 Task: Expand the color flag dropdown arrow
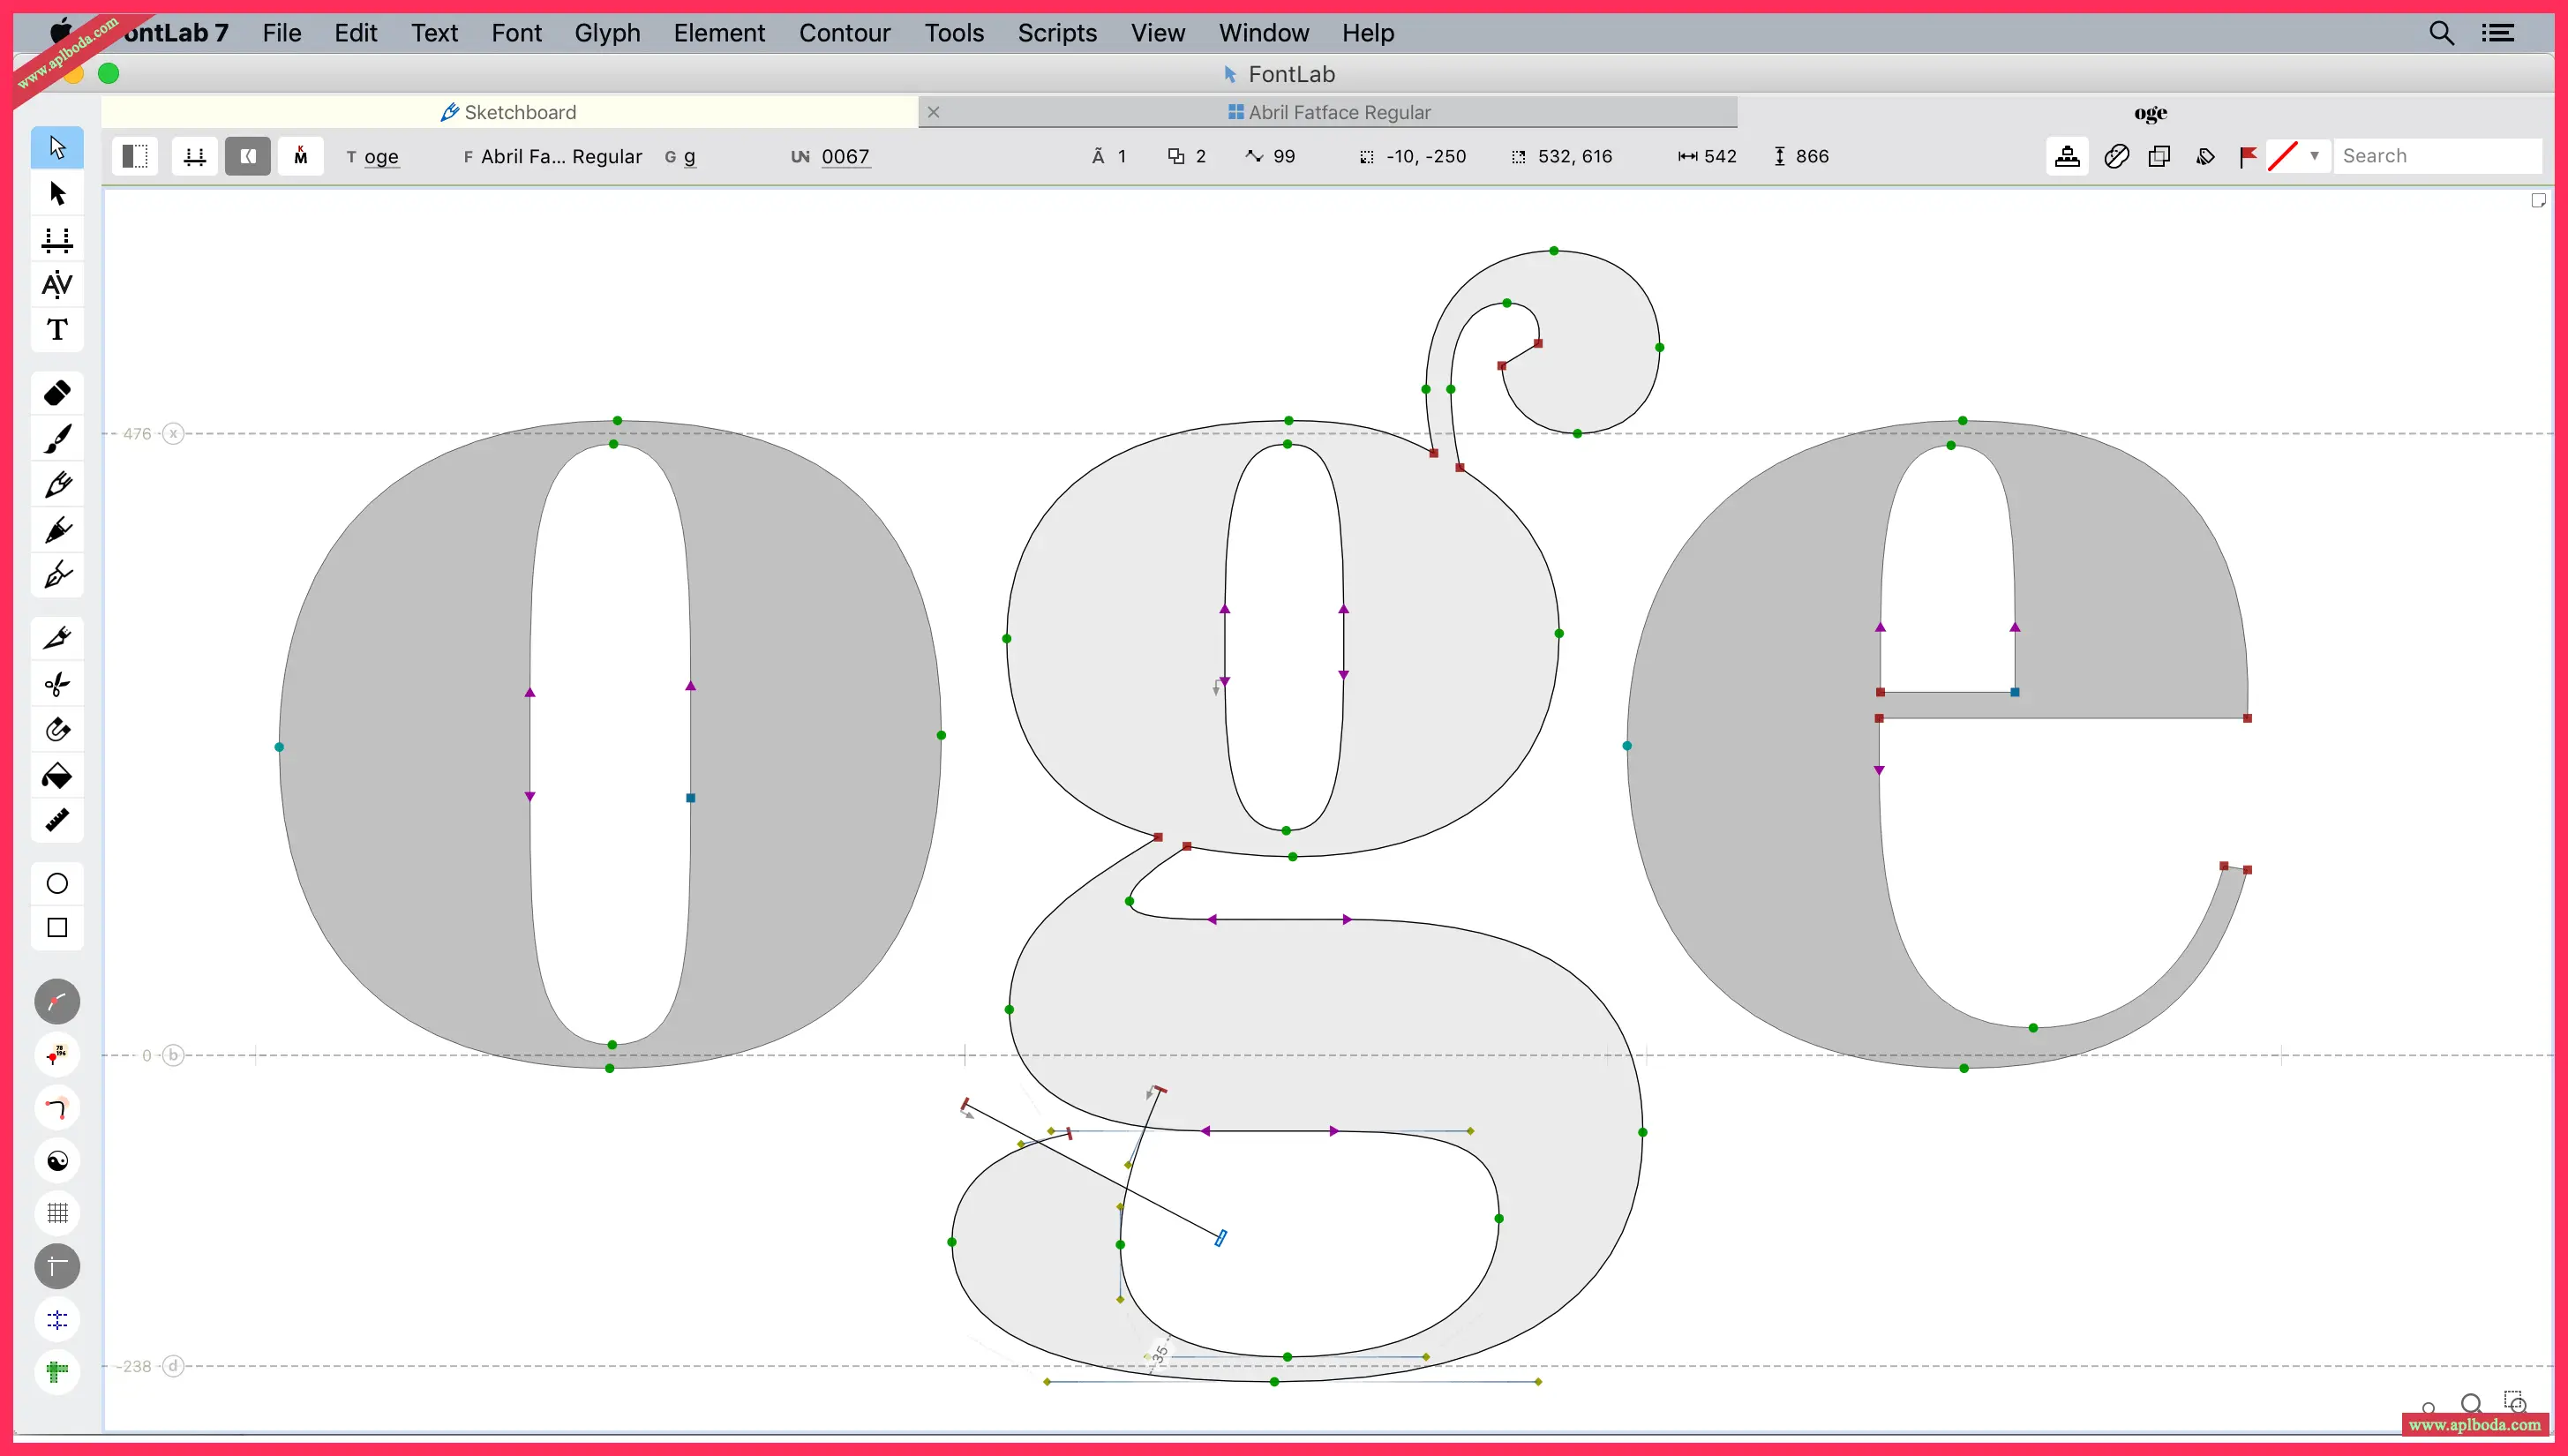2314,156
